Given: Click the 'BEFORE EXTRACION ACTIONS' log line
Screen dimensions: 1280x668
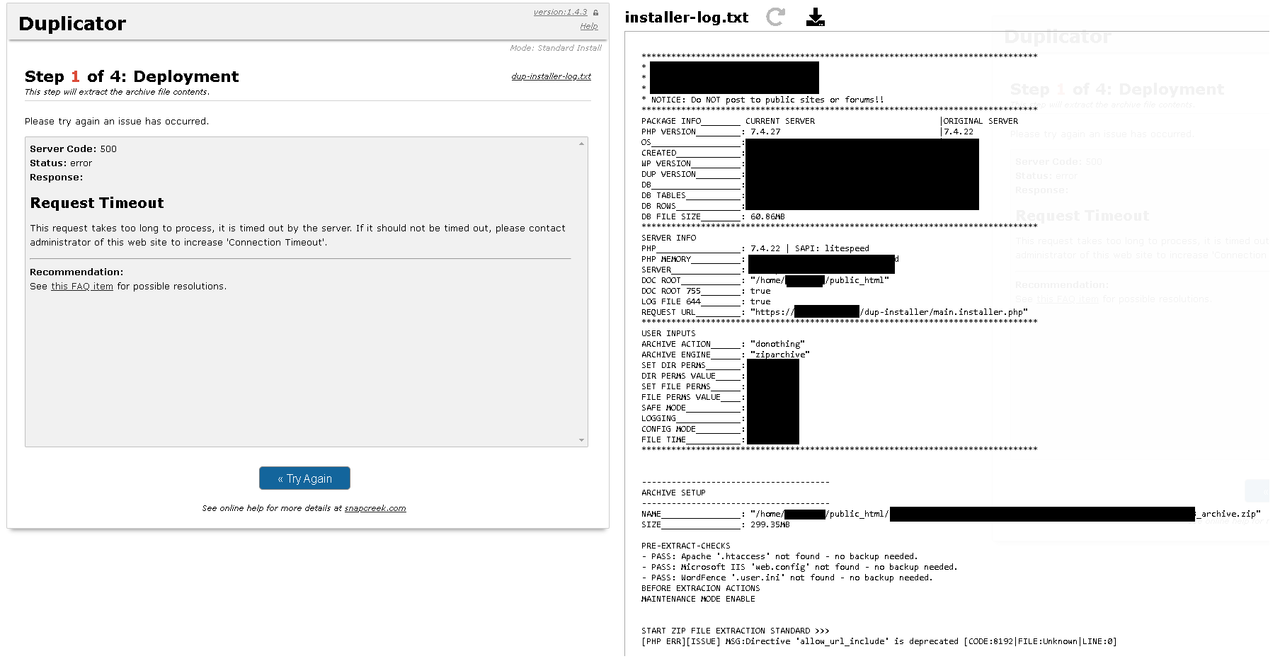Looking at the screenshot, I should [x=701, y=588].
